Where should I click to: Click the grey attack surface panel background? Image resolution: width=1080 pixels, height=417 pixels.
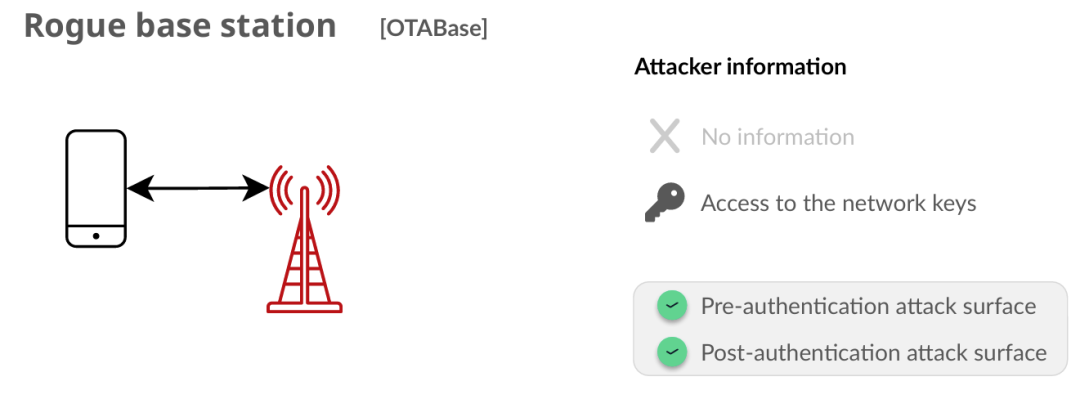click(x=850, y=329)
